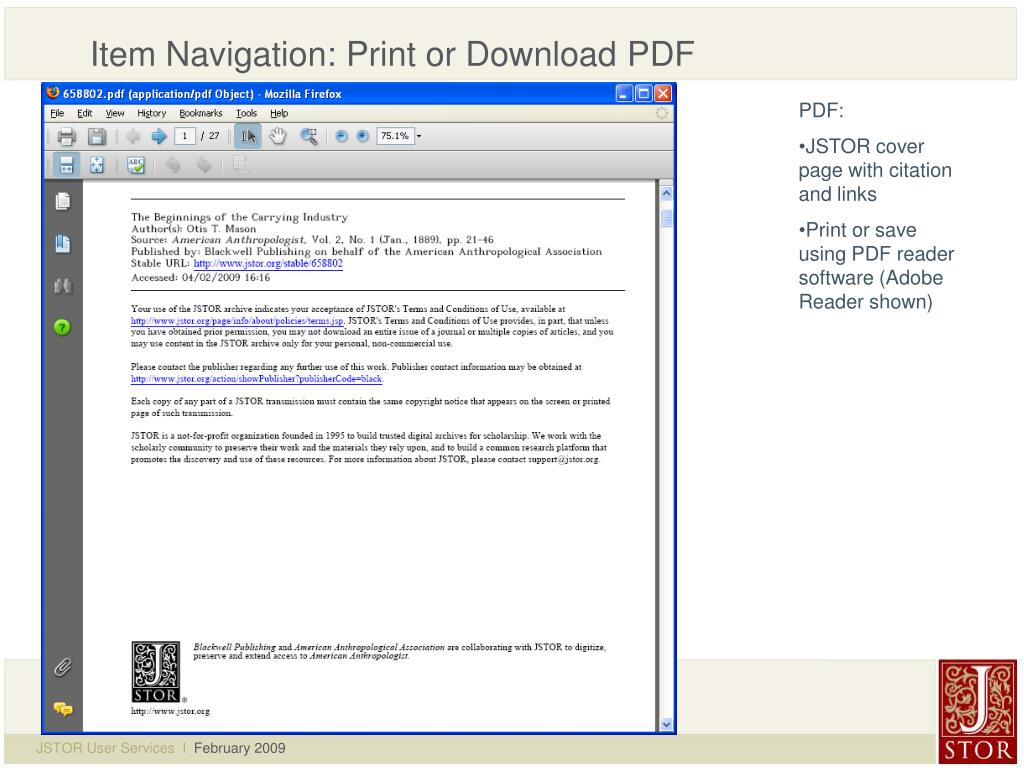Open the JSTOR terms.jsp policies link
This screenshot has height=768, width=1024.
pyautogui.click(x=237, y=321)
